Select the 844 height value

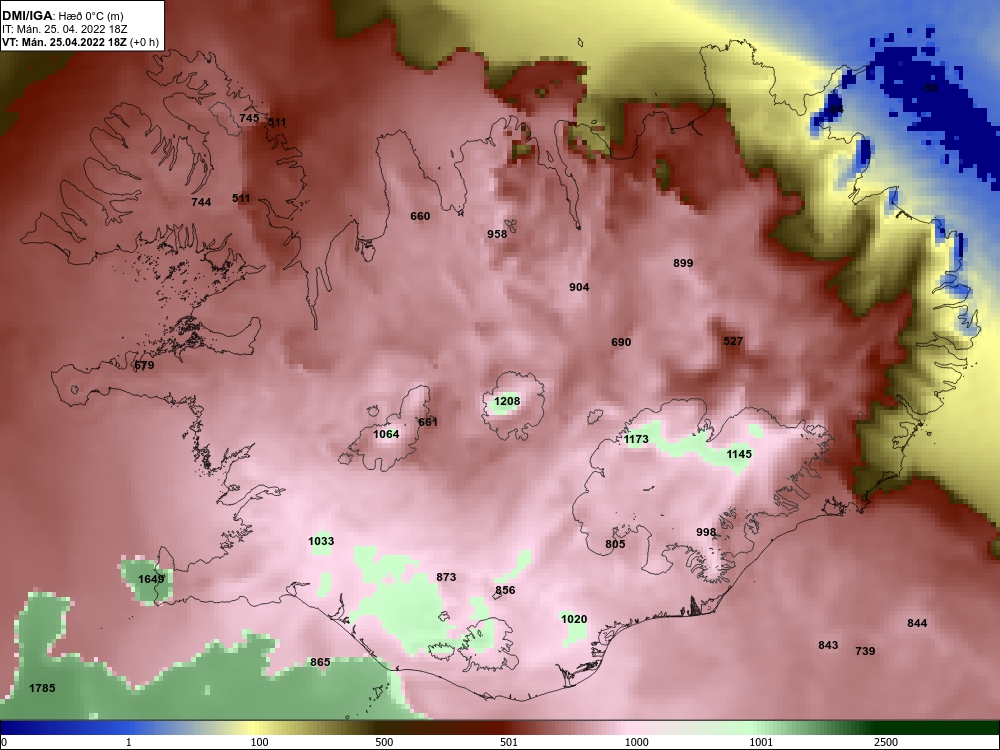click(x=917, y=623)
